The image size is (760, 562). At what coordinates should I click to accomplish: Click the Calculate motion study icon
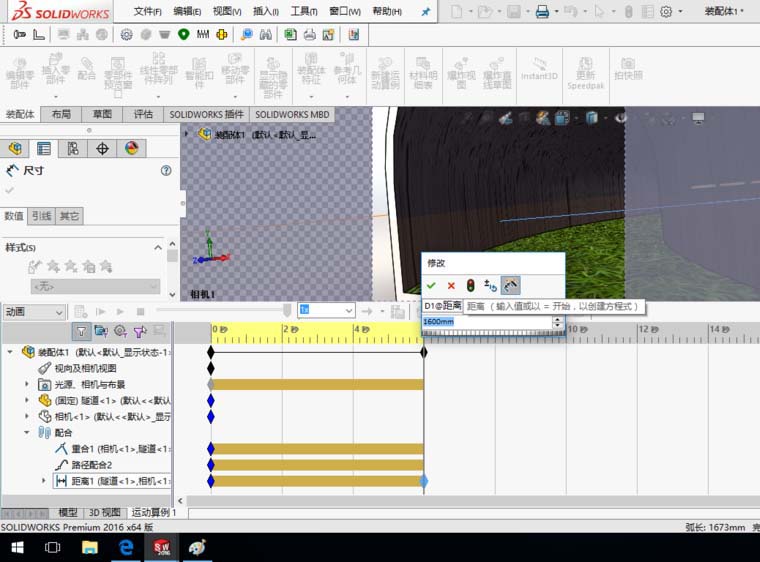[80, 311]
